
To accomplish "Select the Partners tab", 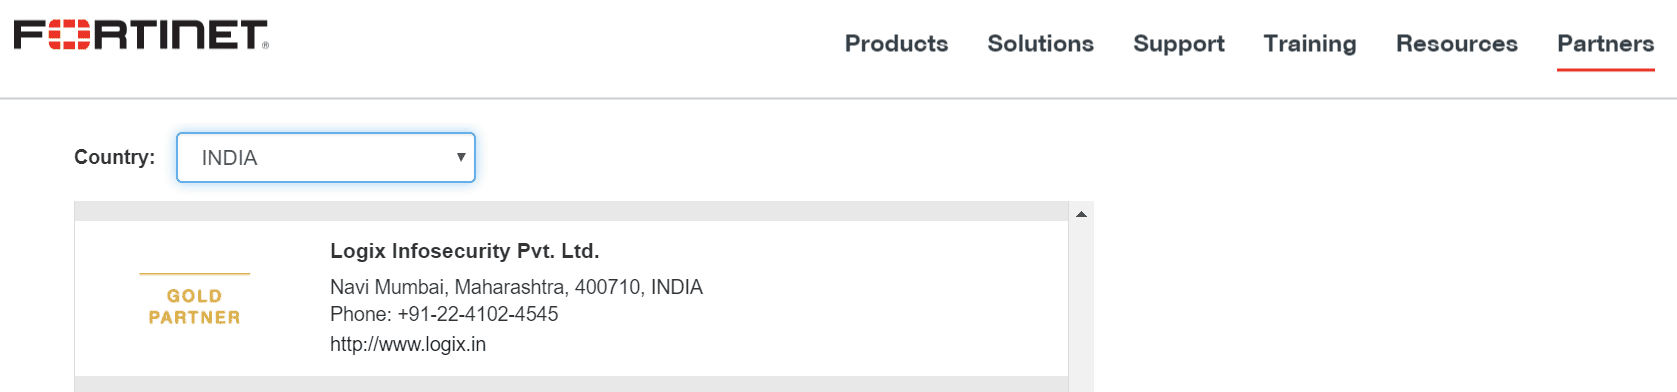I will [1605, 44].
